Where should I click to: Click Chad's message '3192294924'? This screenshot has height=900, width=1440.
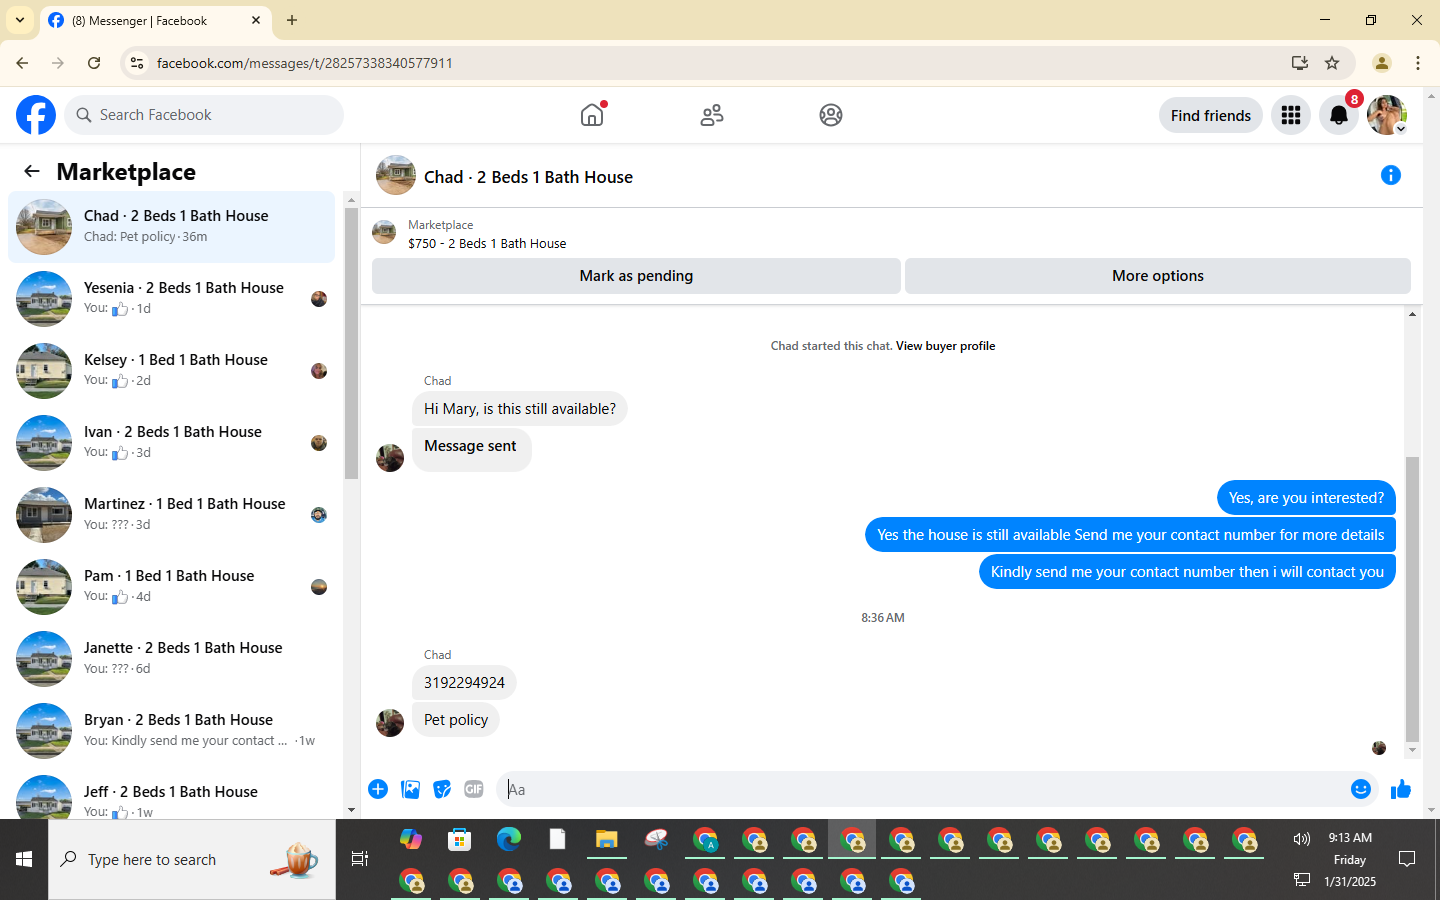tap(464, 683)
